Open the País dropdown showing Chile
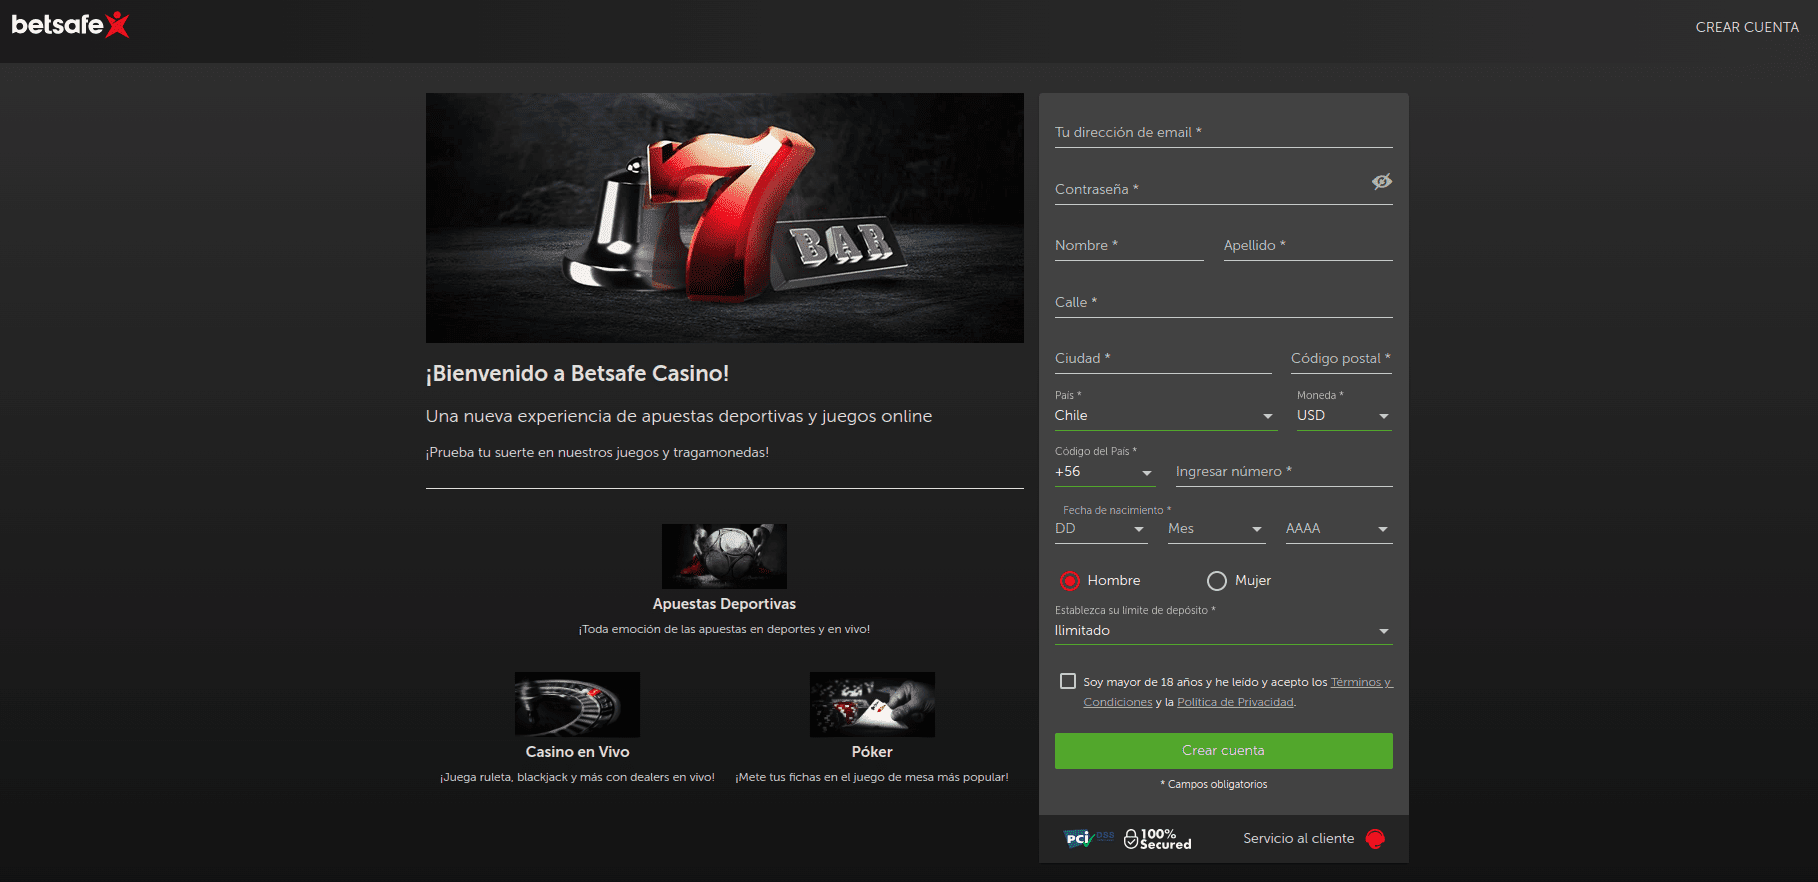Screen dimensions: 1818x882 1166,416
